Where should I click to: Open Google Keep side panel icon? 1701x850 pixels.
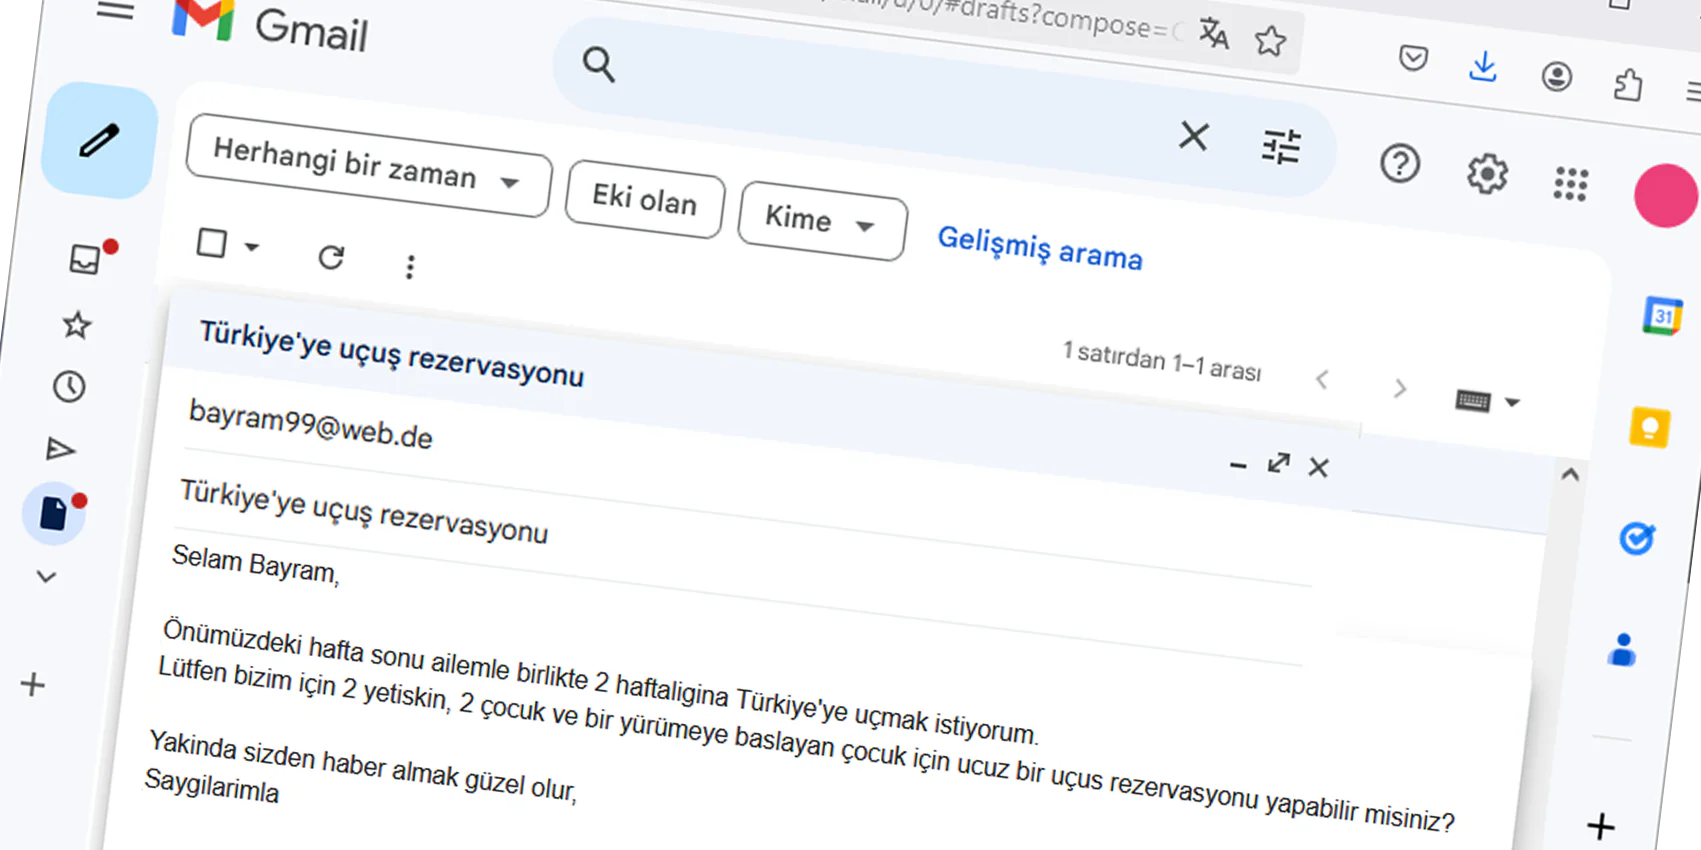1649,428
